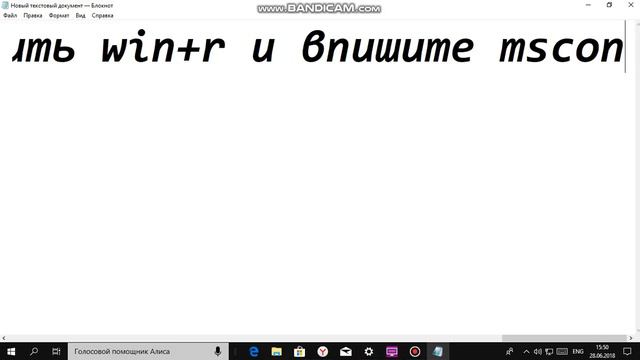640x360 pixels.
Task: Click the word "mscon" in the text
Action: tap(561, 49)
